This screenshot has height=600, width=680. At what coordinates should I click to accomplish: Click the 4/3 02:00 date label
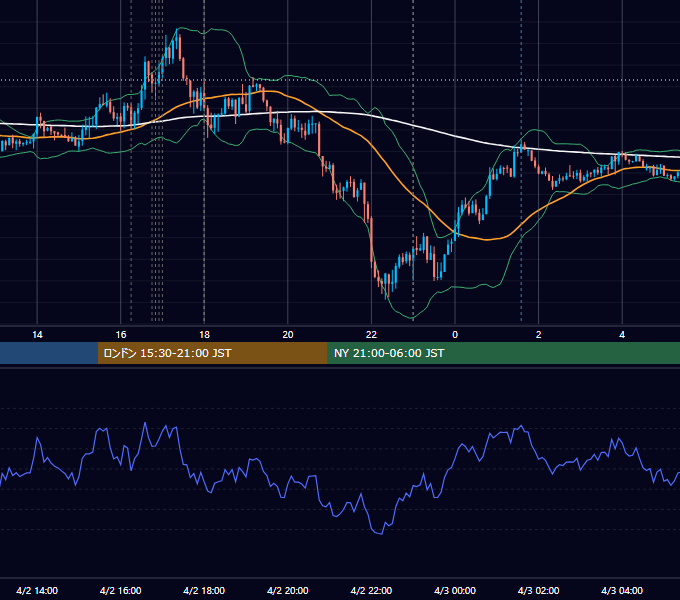(538, 590)
